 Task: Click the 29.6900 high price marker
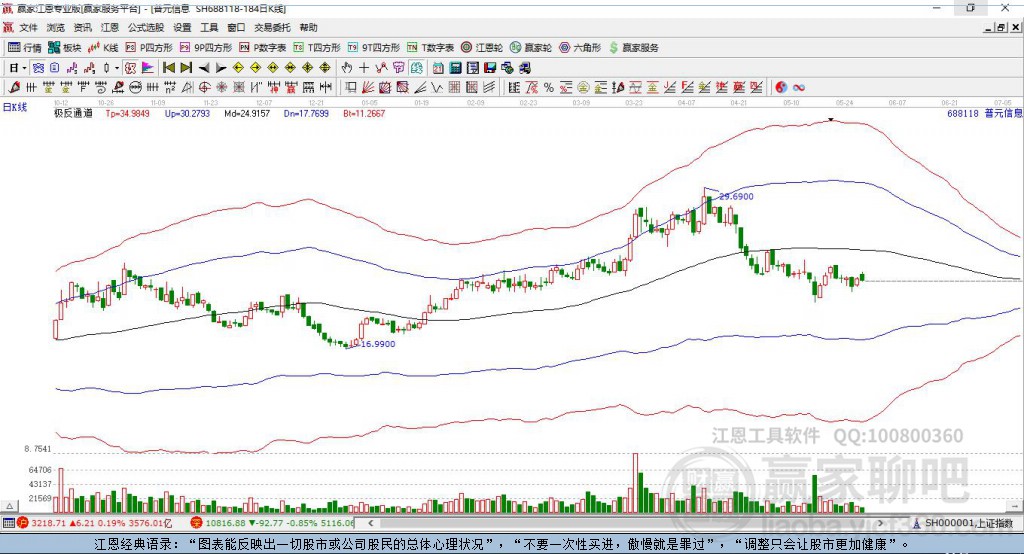(736, 196)
